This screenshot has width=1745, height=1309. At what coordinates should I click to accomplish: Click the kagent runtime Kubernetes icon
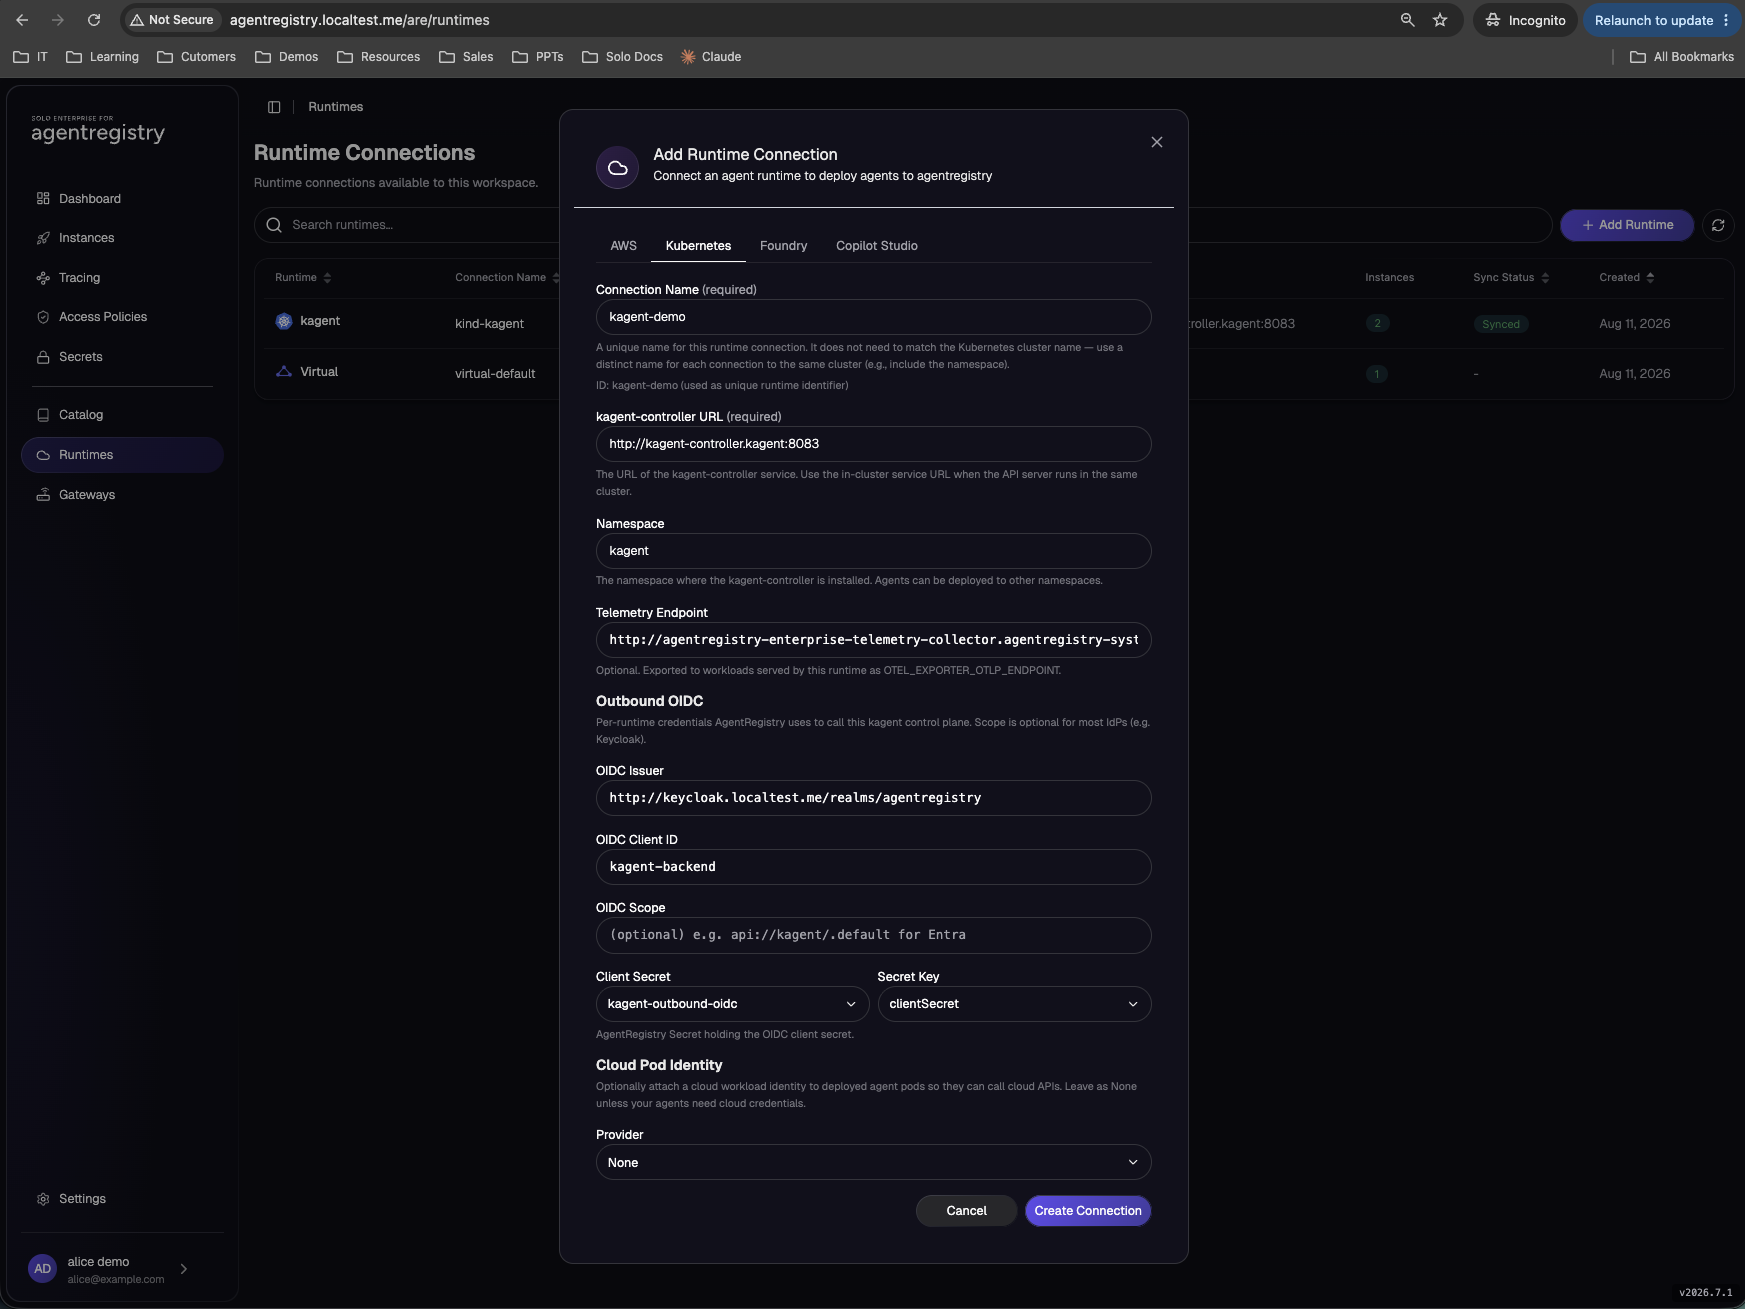[284, 321]
